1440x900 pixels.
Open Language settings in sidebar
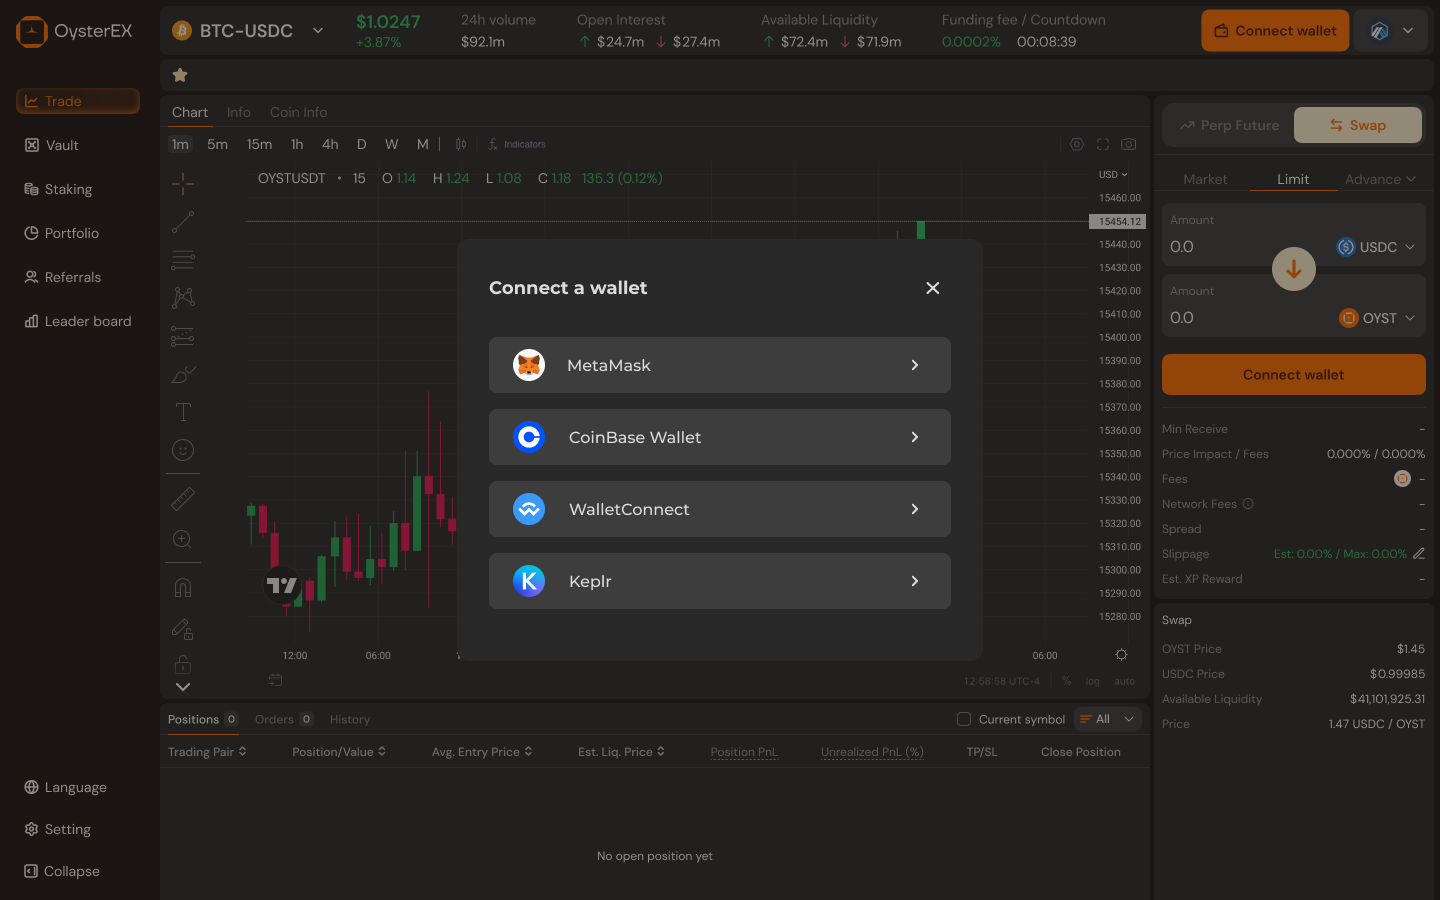(66, 787)
